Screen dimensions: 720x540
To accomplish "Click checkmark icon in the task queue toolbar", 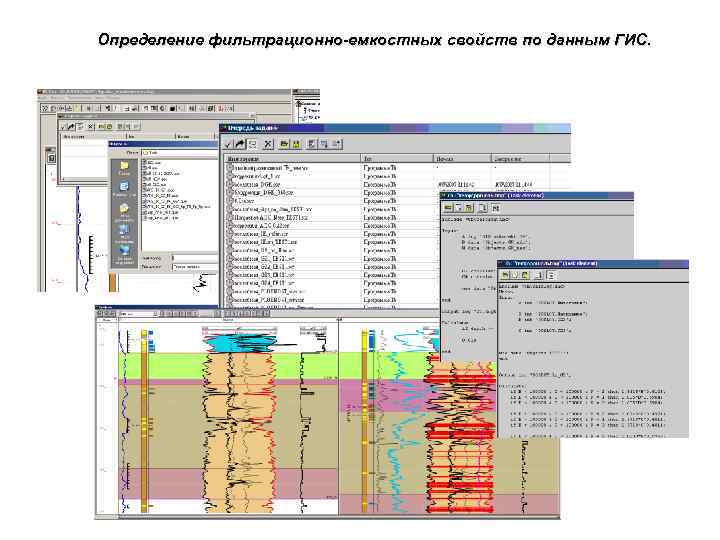I will [228, 144].
